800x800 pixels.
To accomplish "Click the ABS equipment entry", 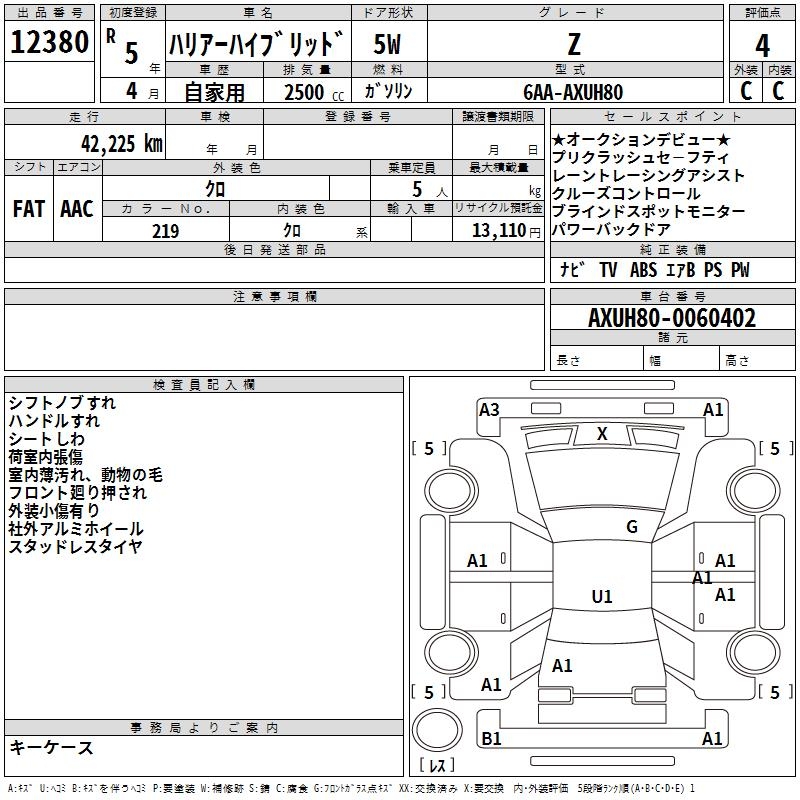I will [643, 270].
